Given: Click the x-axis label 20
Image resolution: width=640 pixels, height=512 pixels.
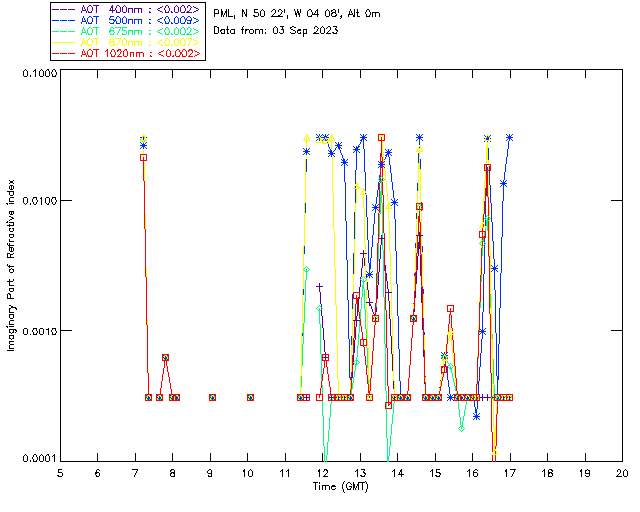Looking at the screenshot, I should pos(622,473).
